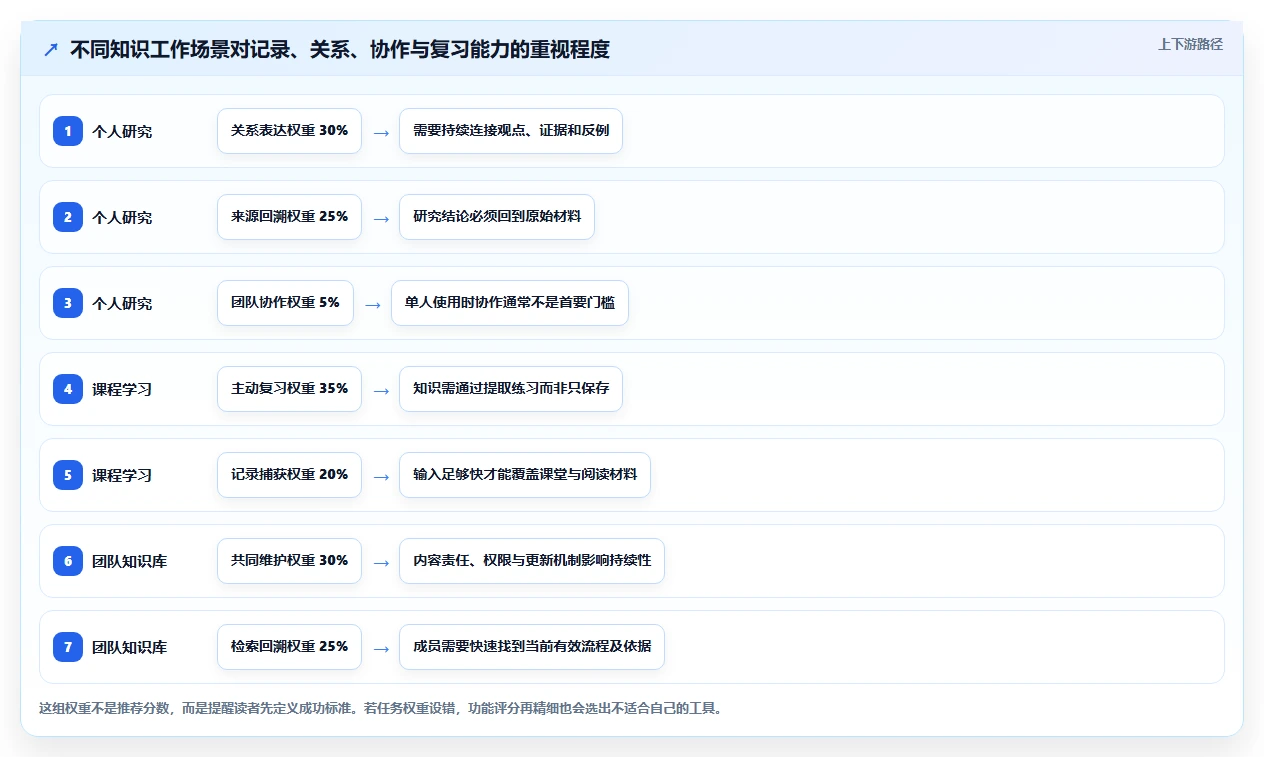Click the number 2 badge
The height and width of the screenshot is (757, 1264).
click(x=68, y=217)
